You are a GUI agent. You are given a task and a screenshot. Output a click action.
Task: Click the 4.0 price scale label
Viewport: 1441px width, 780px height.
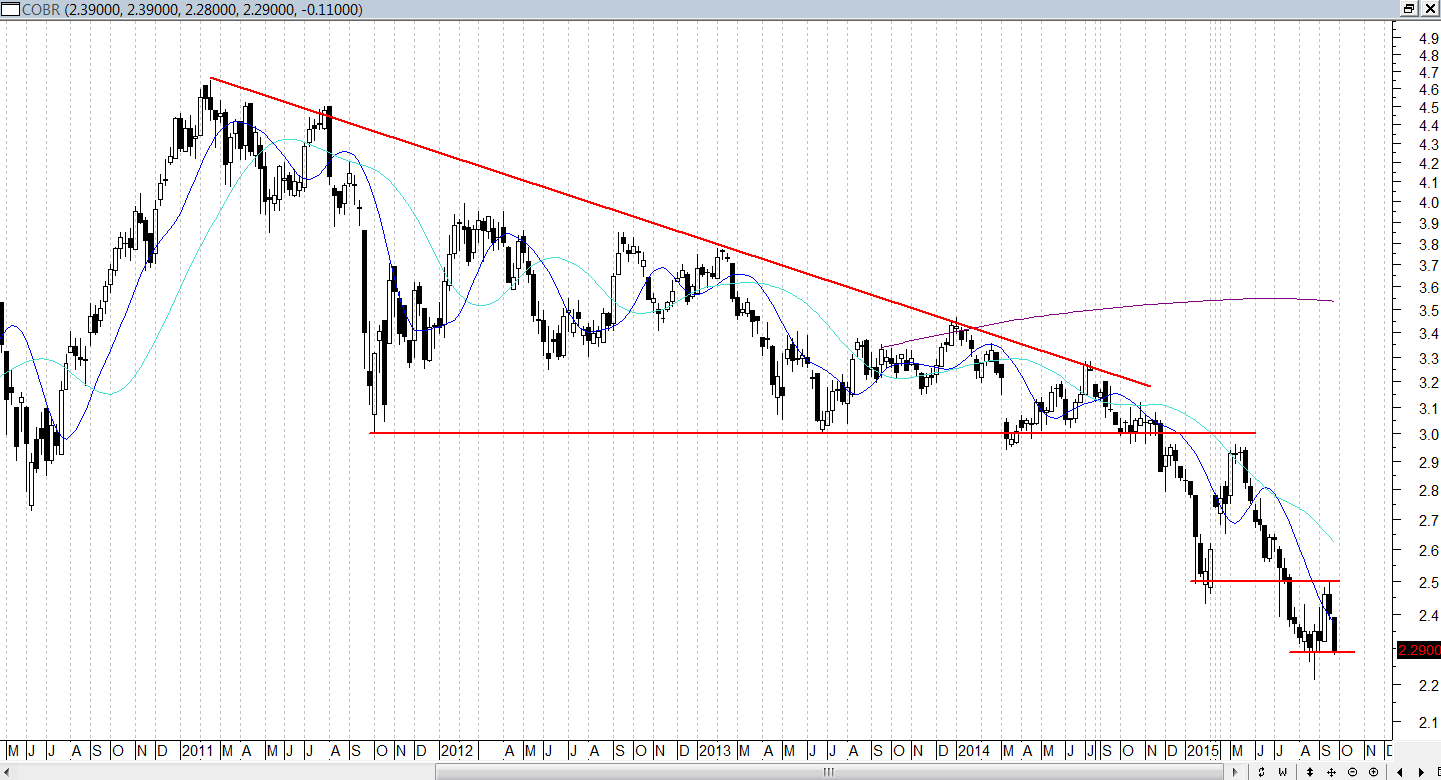tap(1428, 203)
